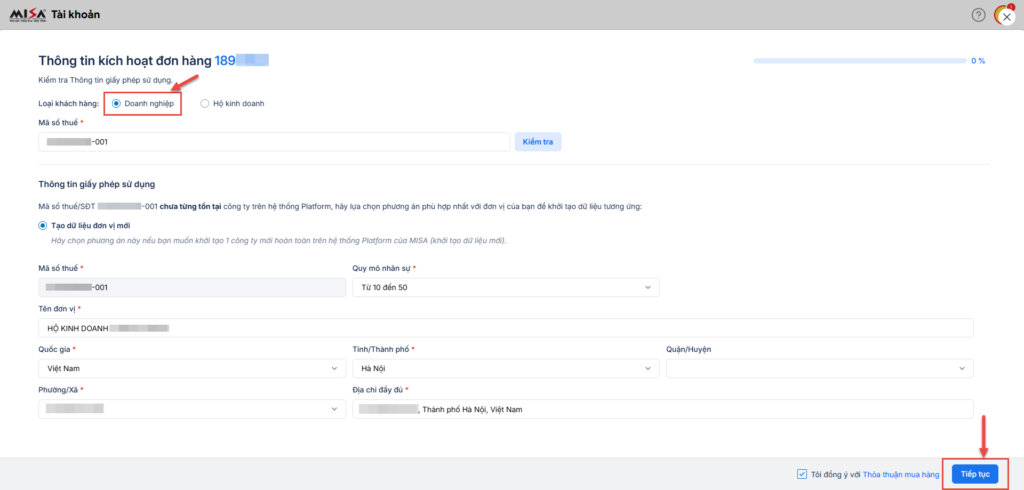1024x490 pixels.
Task: Open the Quận/Huyện district dropdown
Action: click(819, 368)
